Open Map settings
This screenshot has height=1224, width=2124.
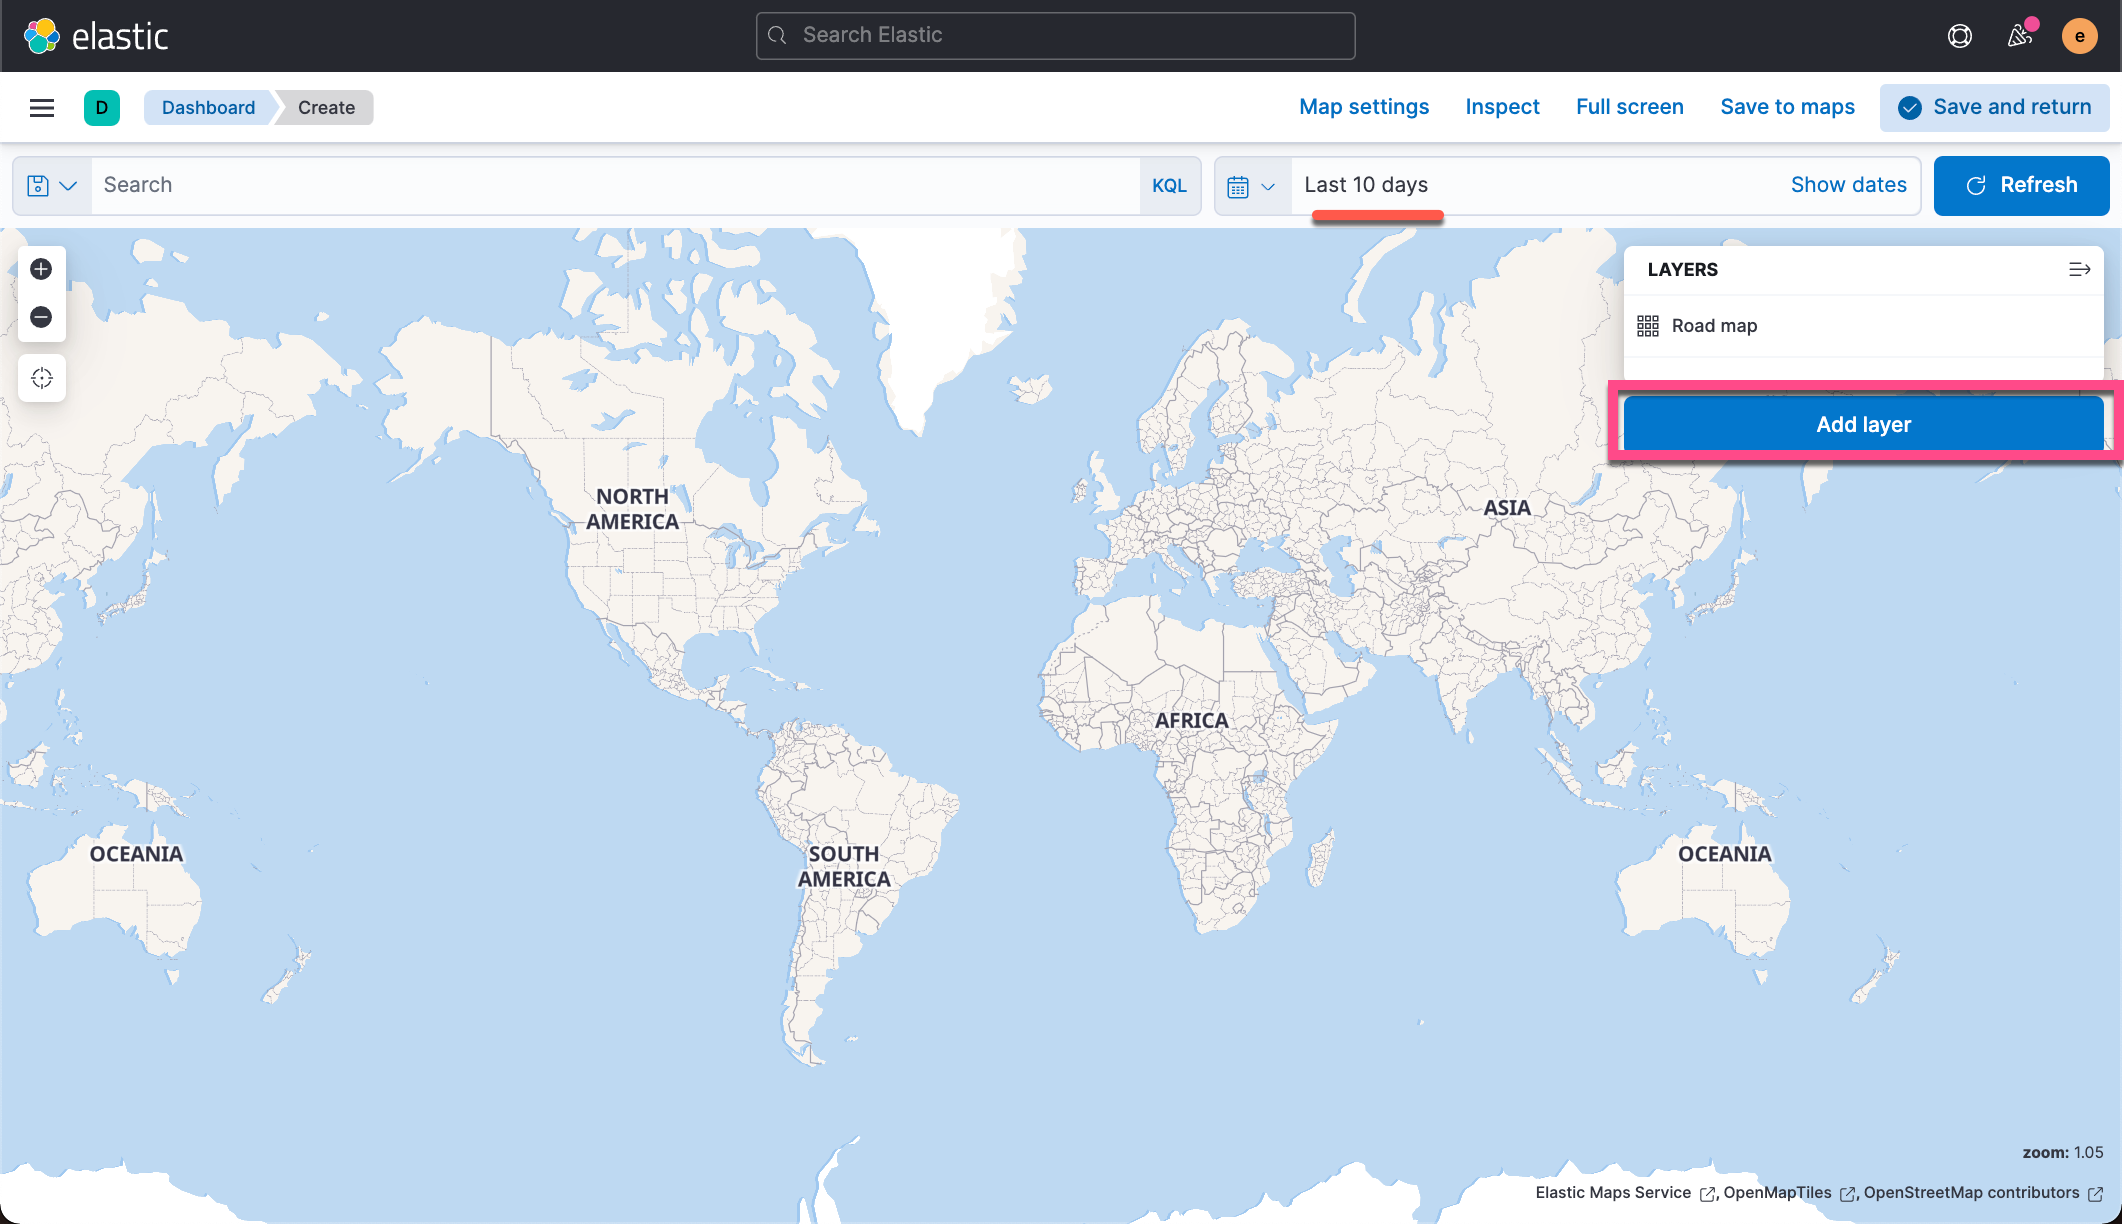(x=1363, y=106)
